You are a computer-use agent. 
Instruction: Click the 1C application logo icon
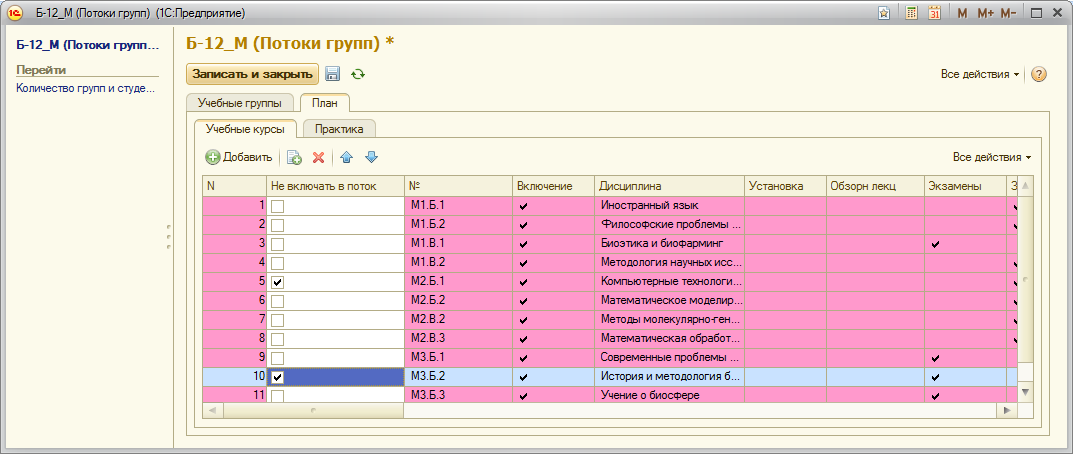coord(14,13)
